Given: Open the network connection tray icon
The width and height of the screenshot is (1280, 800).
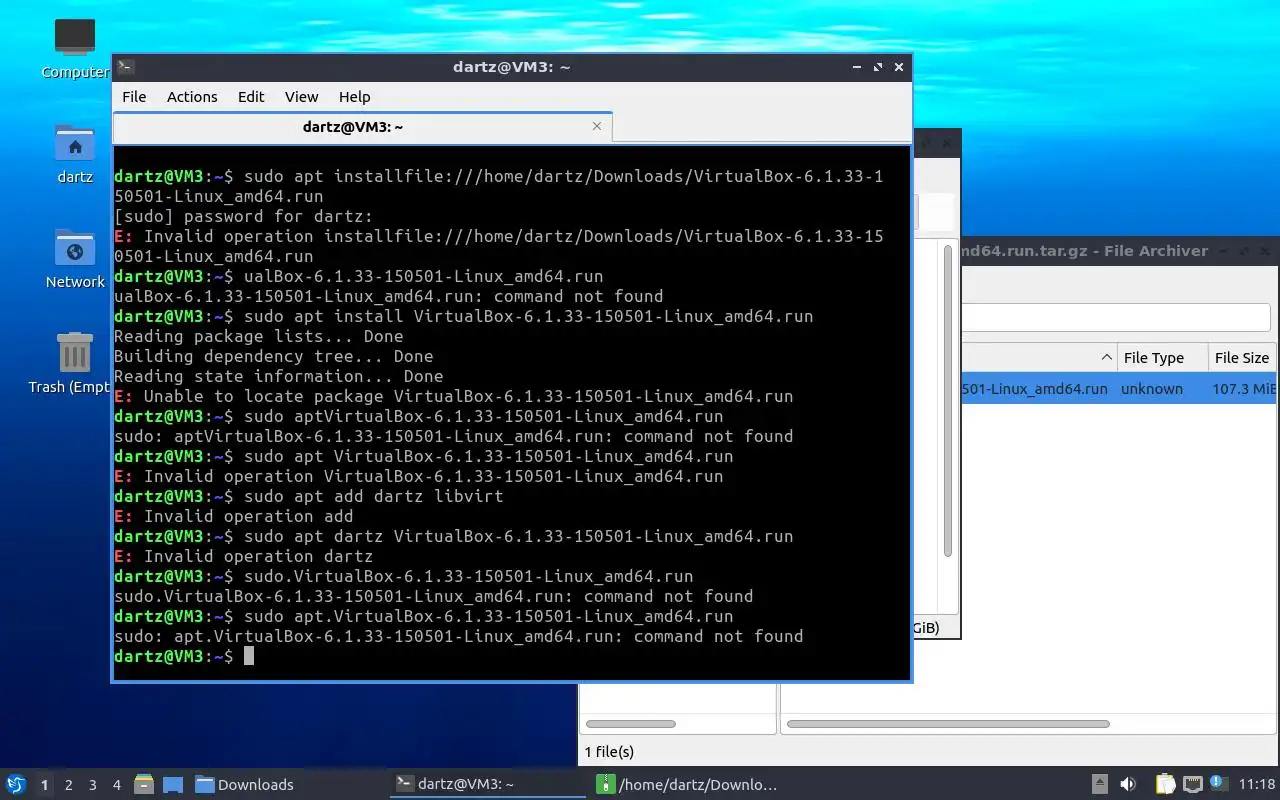Looking at the screenshot, I should tap(1192, 785).
